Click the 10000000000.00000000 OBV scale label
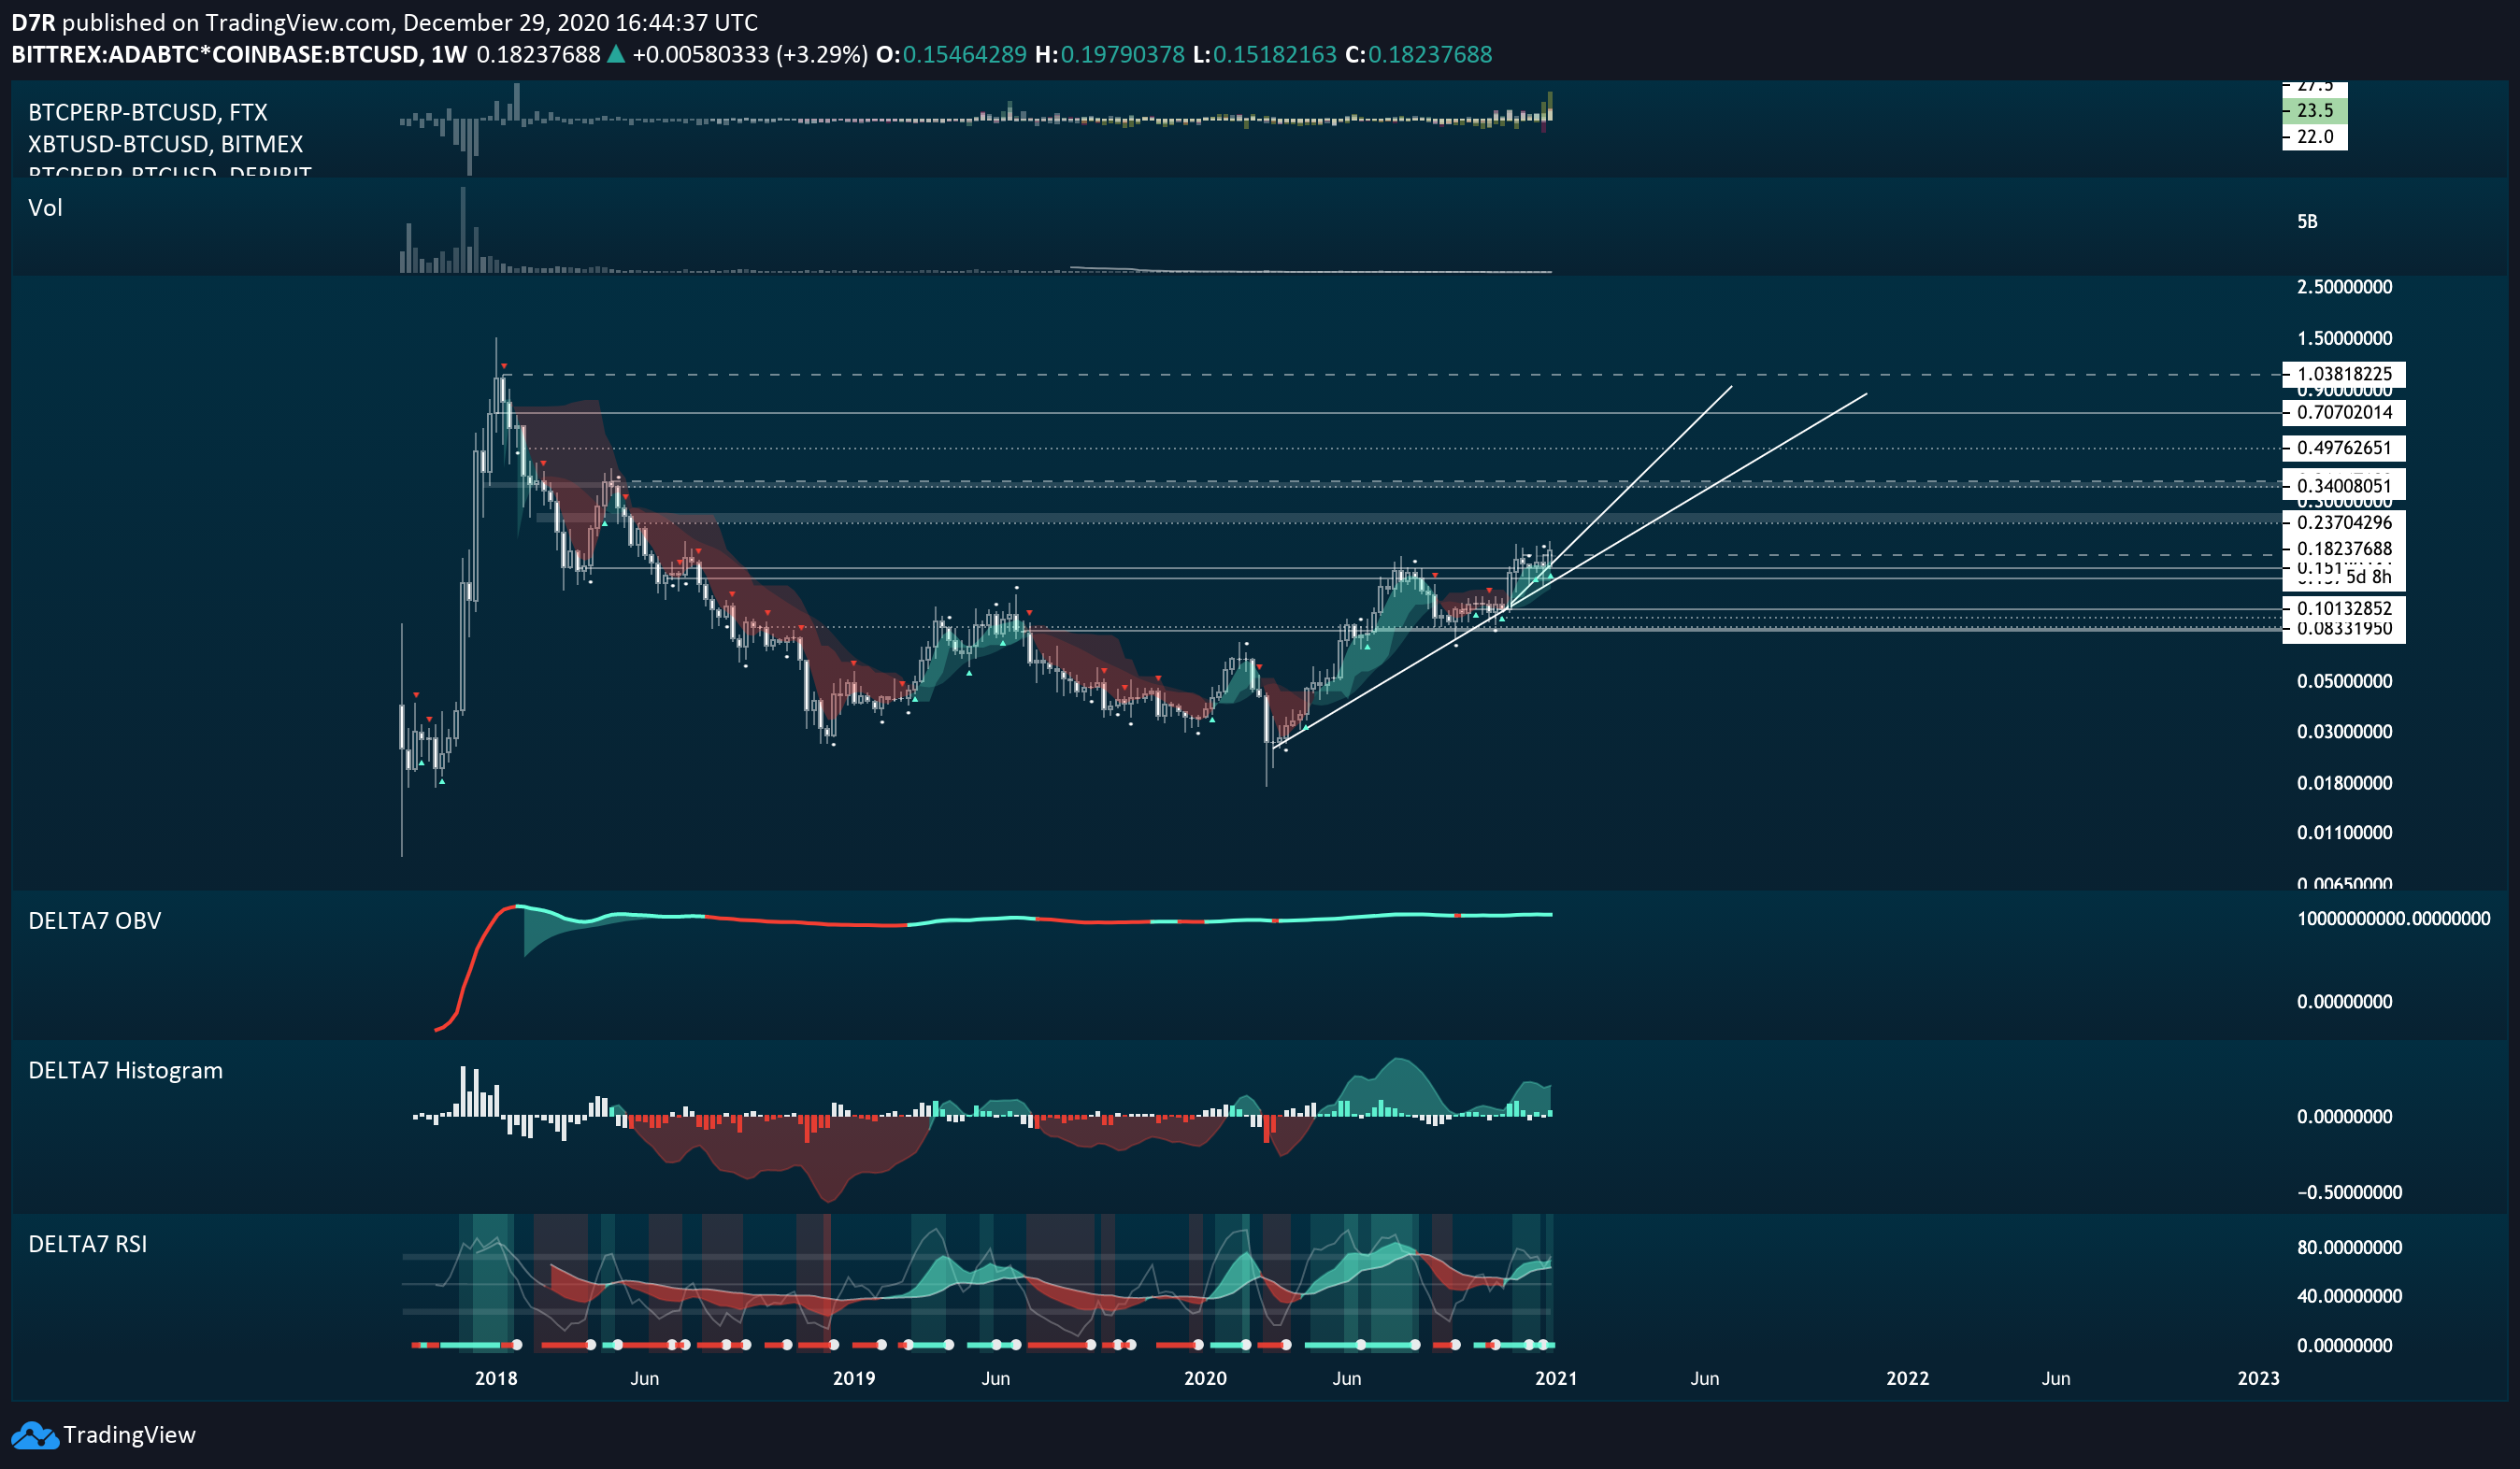Viewport: 2520px width, 1469px height. (2393, 918)
